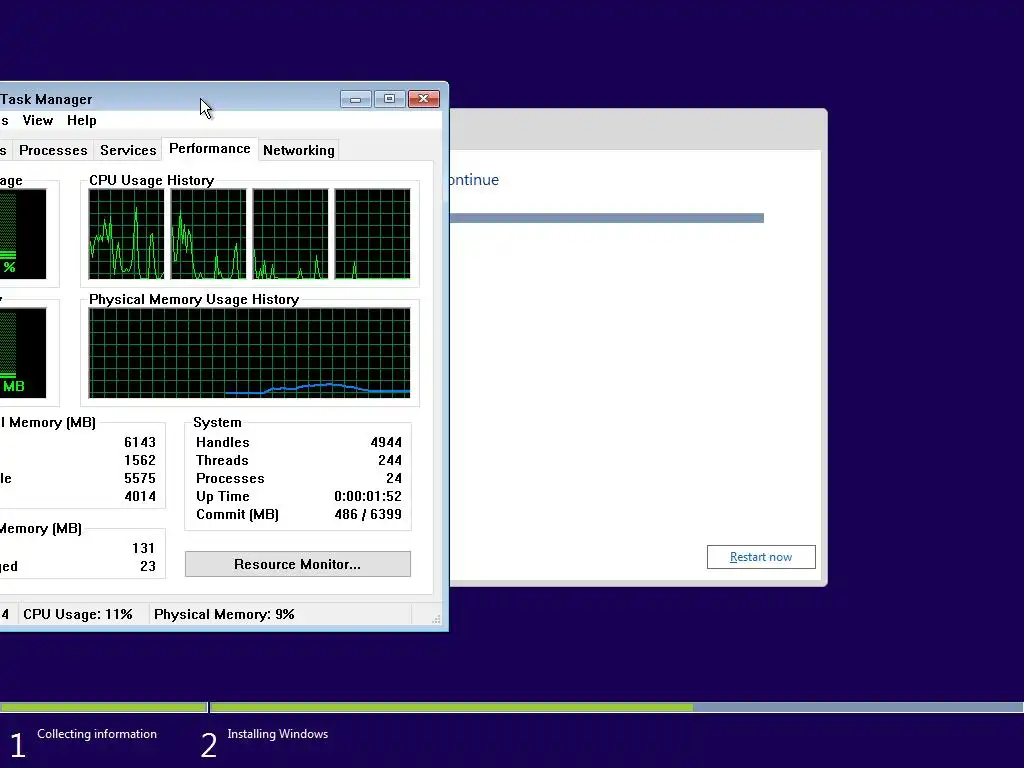Click the Handles value 4944
1024x768 pixels.
(x=386, y=442)
